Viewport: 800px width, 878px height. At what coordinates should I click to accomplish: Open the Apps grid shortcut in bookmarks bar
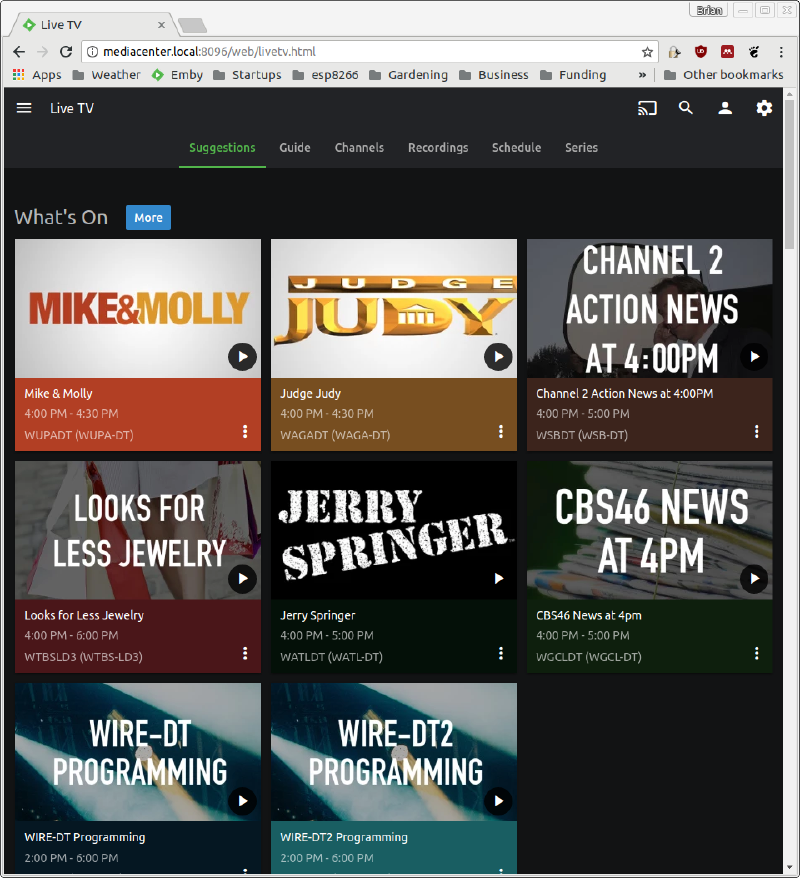click(37, 74)
